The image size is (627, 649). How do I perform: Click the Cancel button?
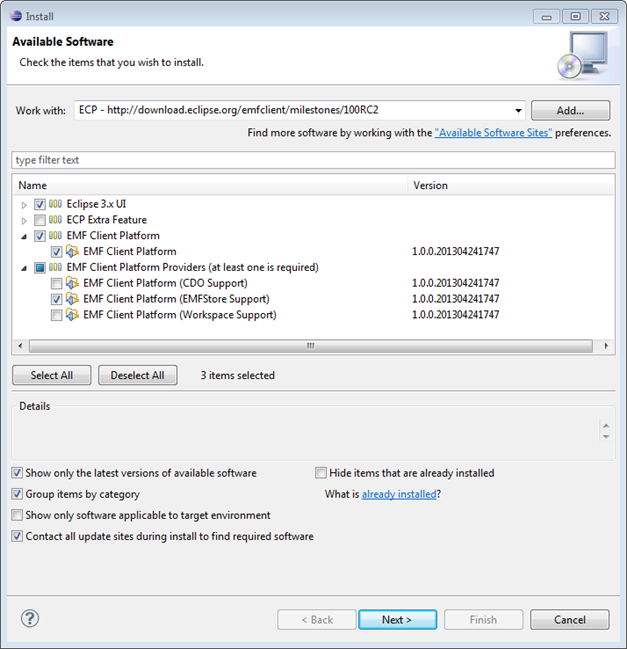(570, 620)
